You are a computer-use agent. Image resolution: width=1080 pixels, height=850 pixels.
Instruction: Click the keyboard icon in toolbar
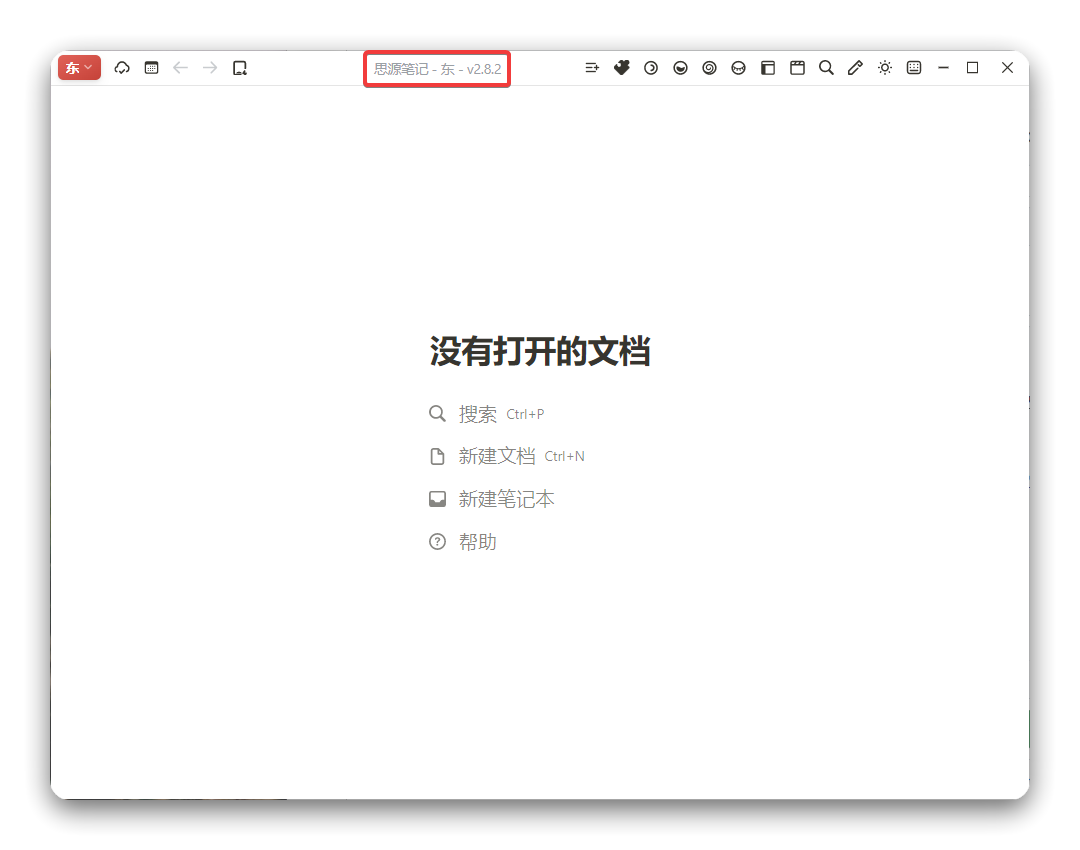click(914, 68)
